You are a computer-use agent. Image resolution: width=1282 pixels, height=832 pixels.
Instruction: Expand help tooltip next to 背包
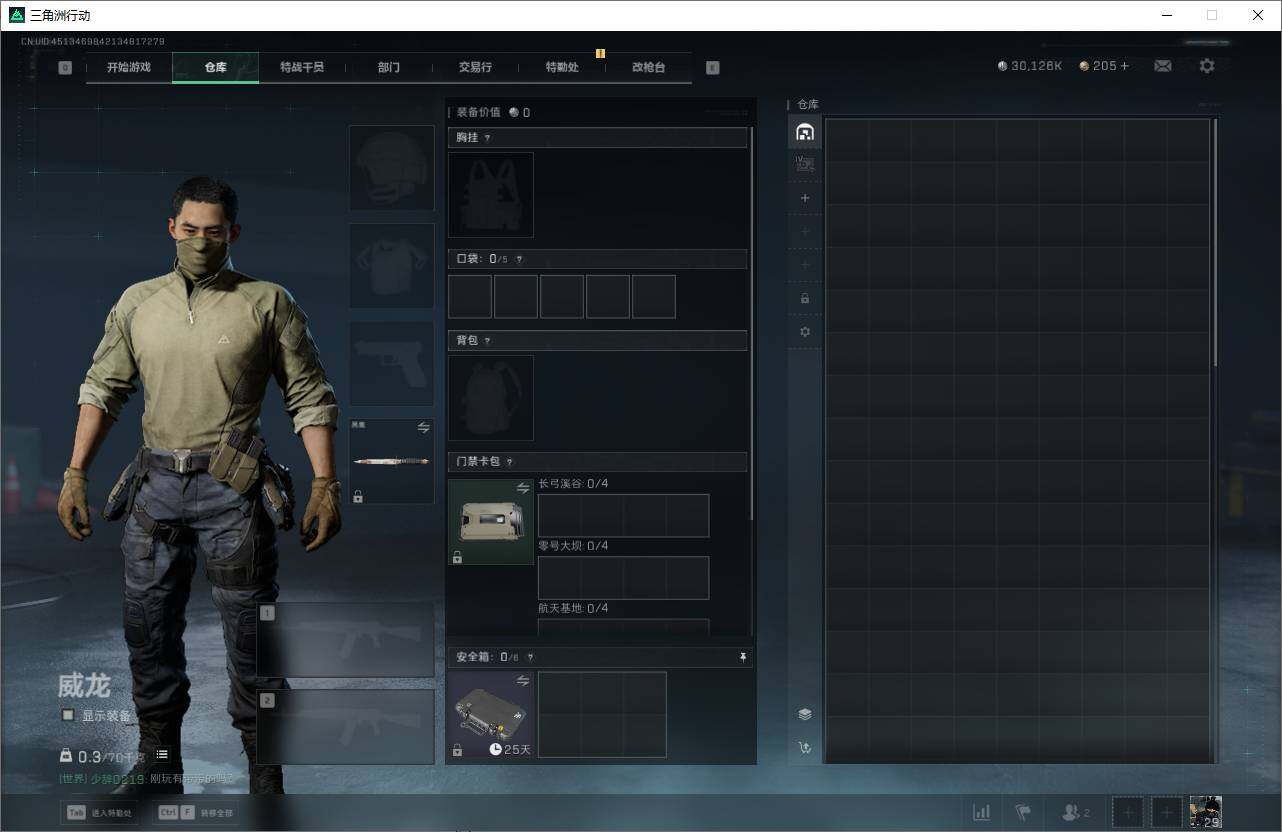pos(488,341)
